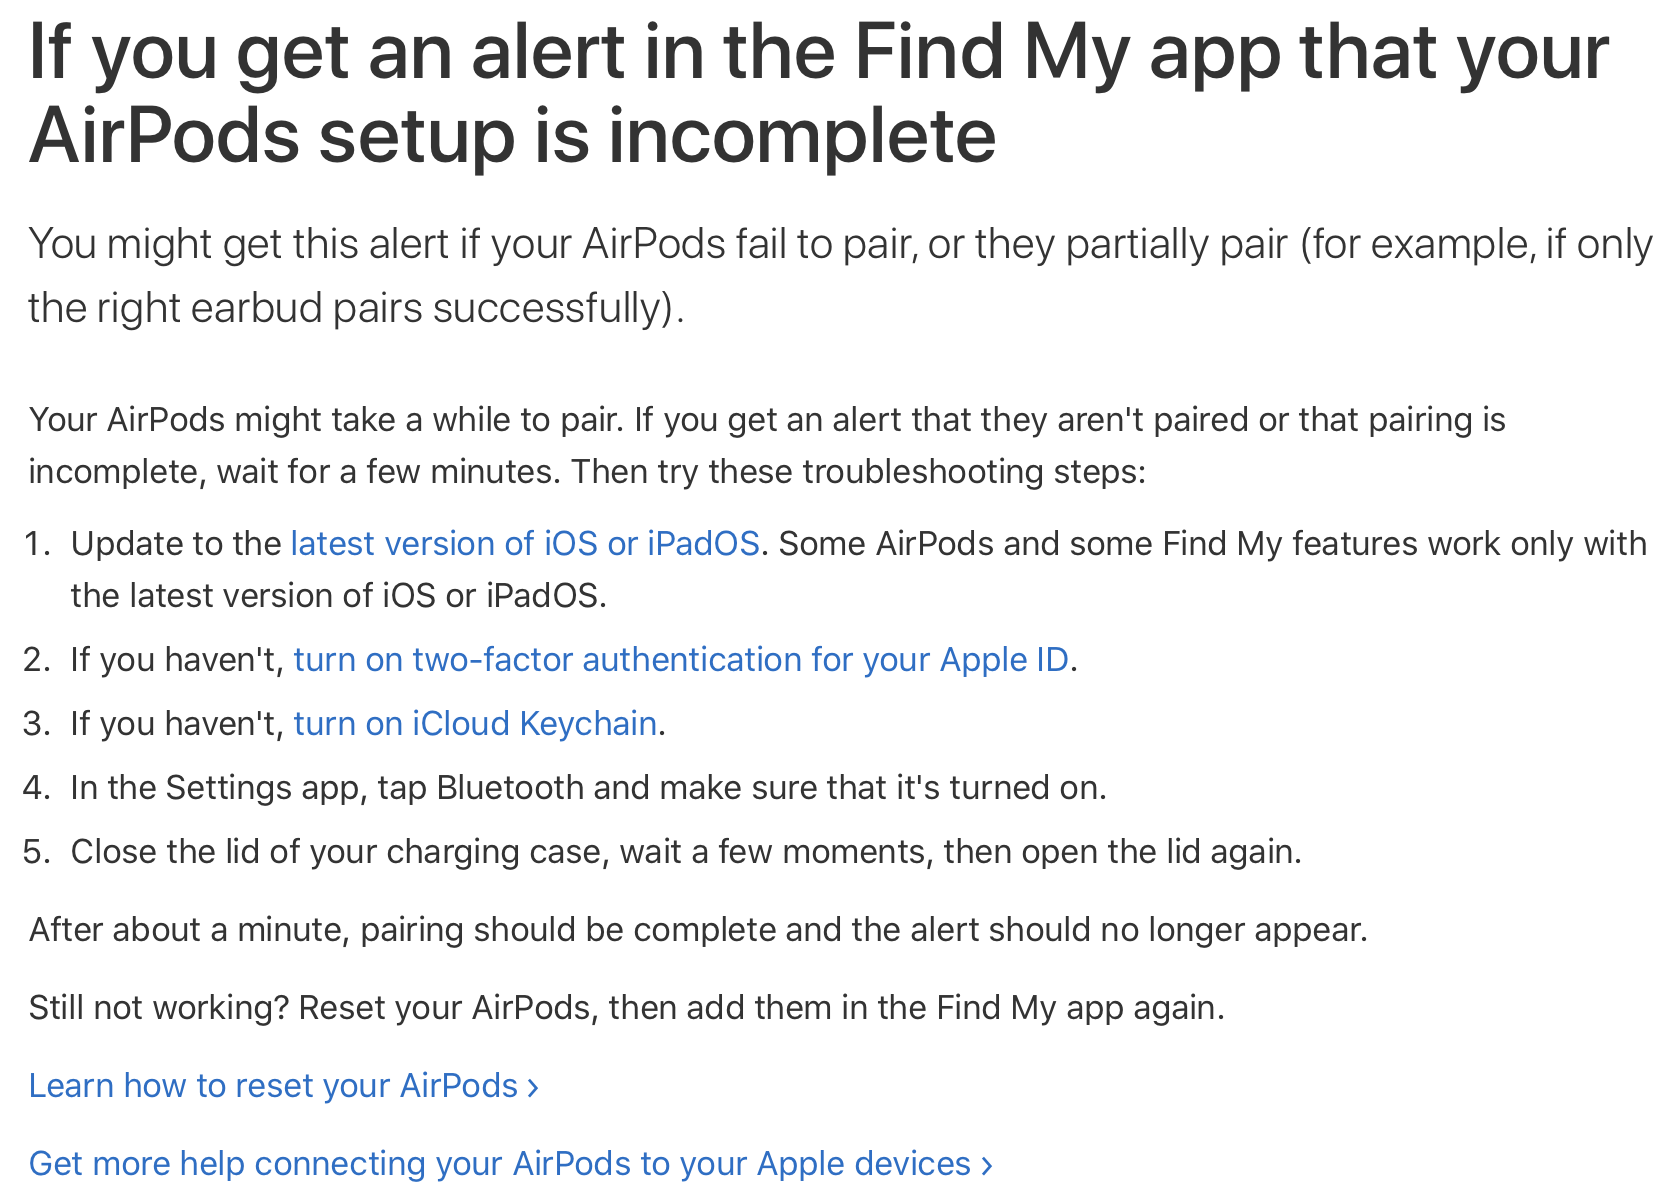Click the word Bluetooth in step 4
The width and height of the screenshot is (1672, 1196).
click(510, 788)
